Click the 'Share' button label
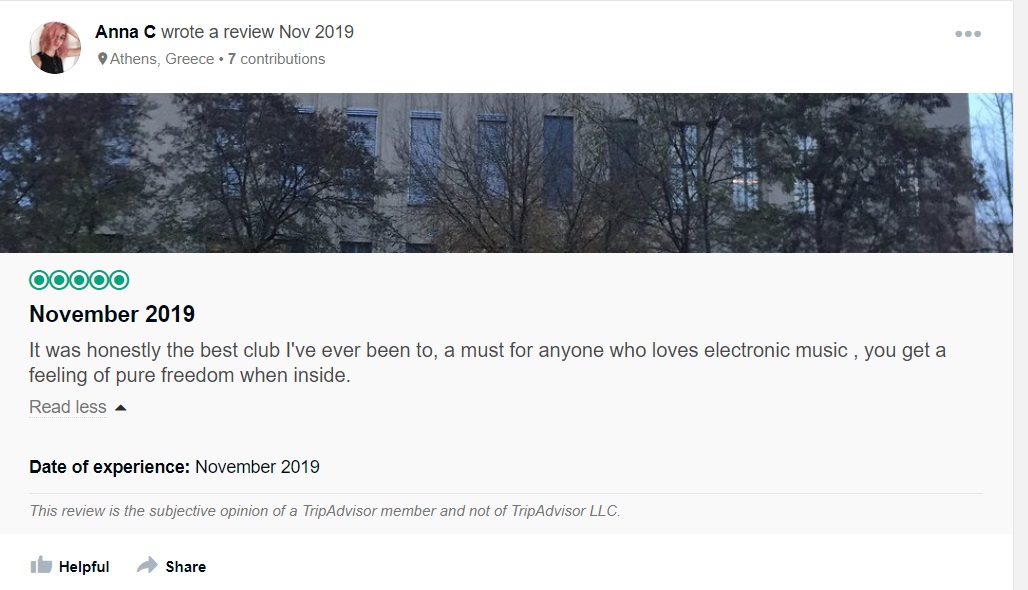Screen dimensions: 1028x590 click(185, 567)
